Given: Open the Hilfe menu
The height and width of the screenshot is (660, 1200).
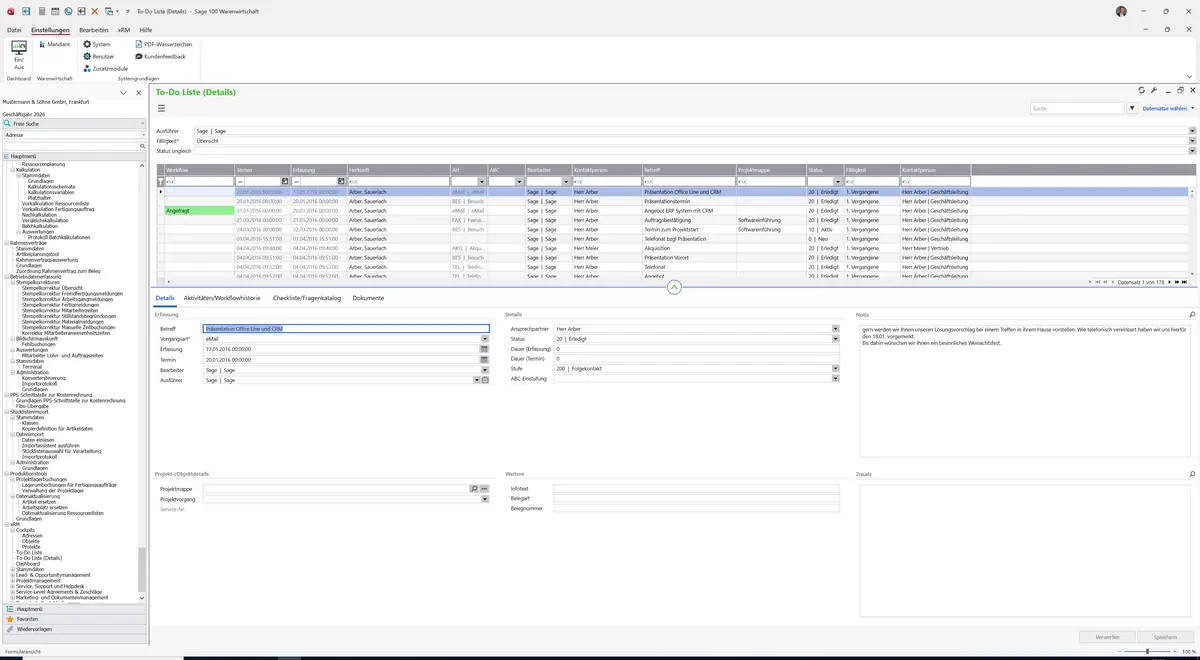Looking at the screenshot, I should (146, 30).
